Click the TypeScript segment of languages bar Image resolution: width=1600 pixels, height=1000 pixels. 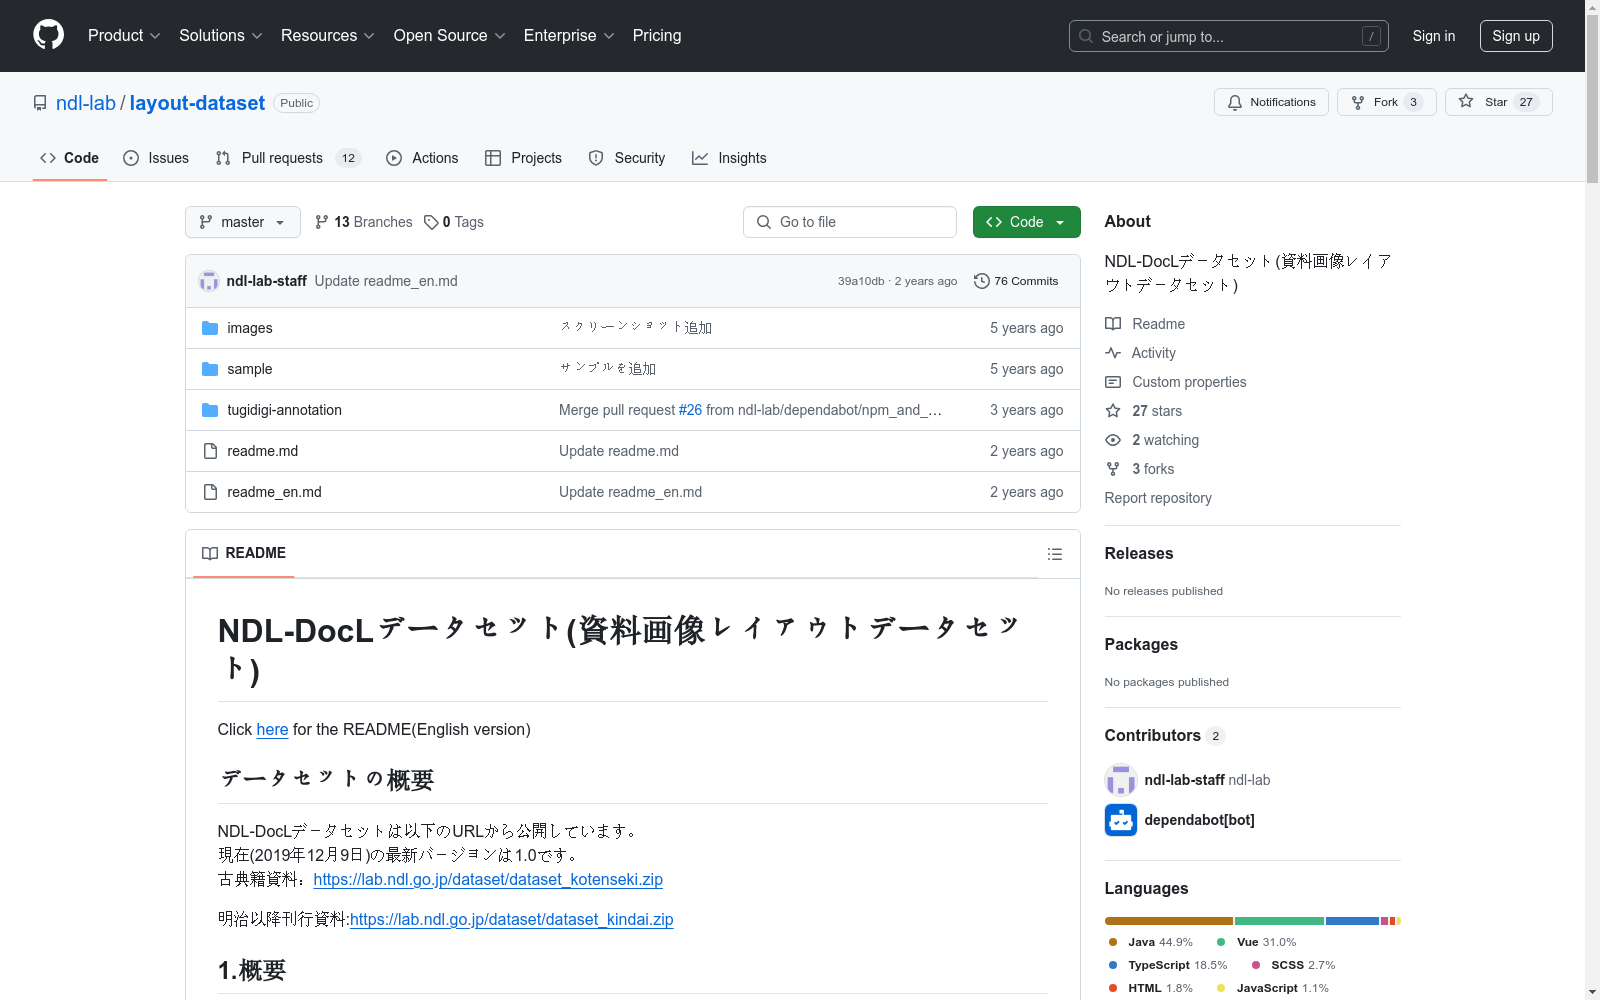[1352, 921]
